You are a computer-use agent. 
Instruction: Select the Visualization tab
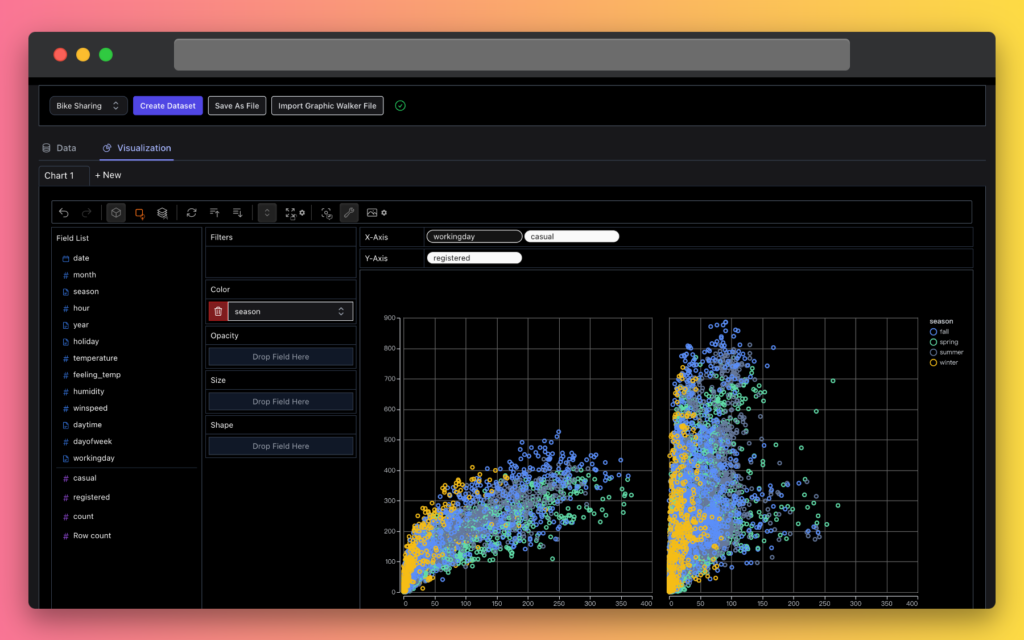pos(136,148)
